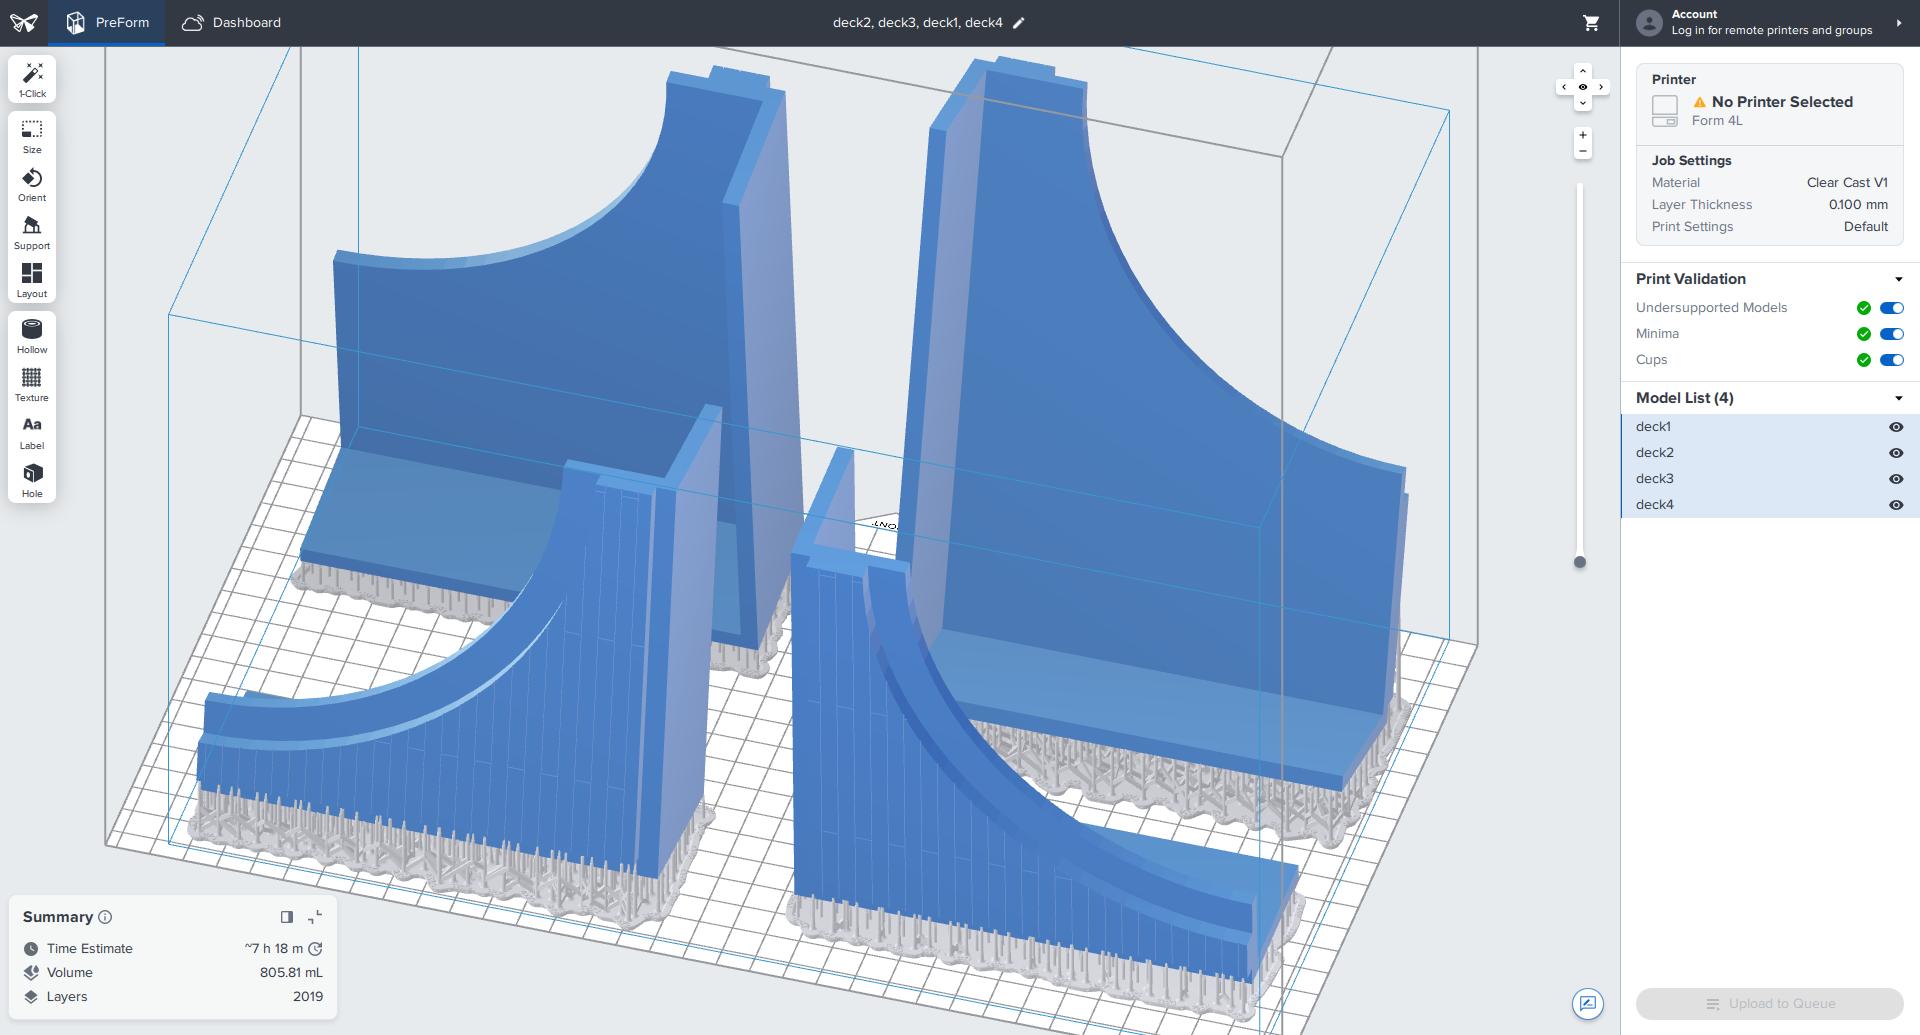Image resolution: width=1920 pixels, height=1035 pixels.
Task: Select the Hollow tool
Action: pos(32,337)
